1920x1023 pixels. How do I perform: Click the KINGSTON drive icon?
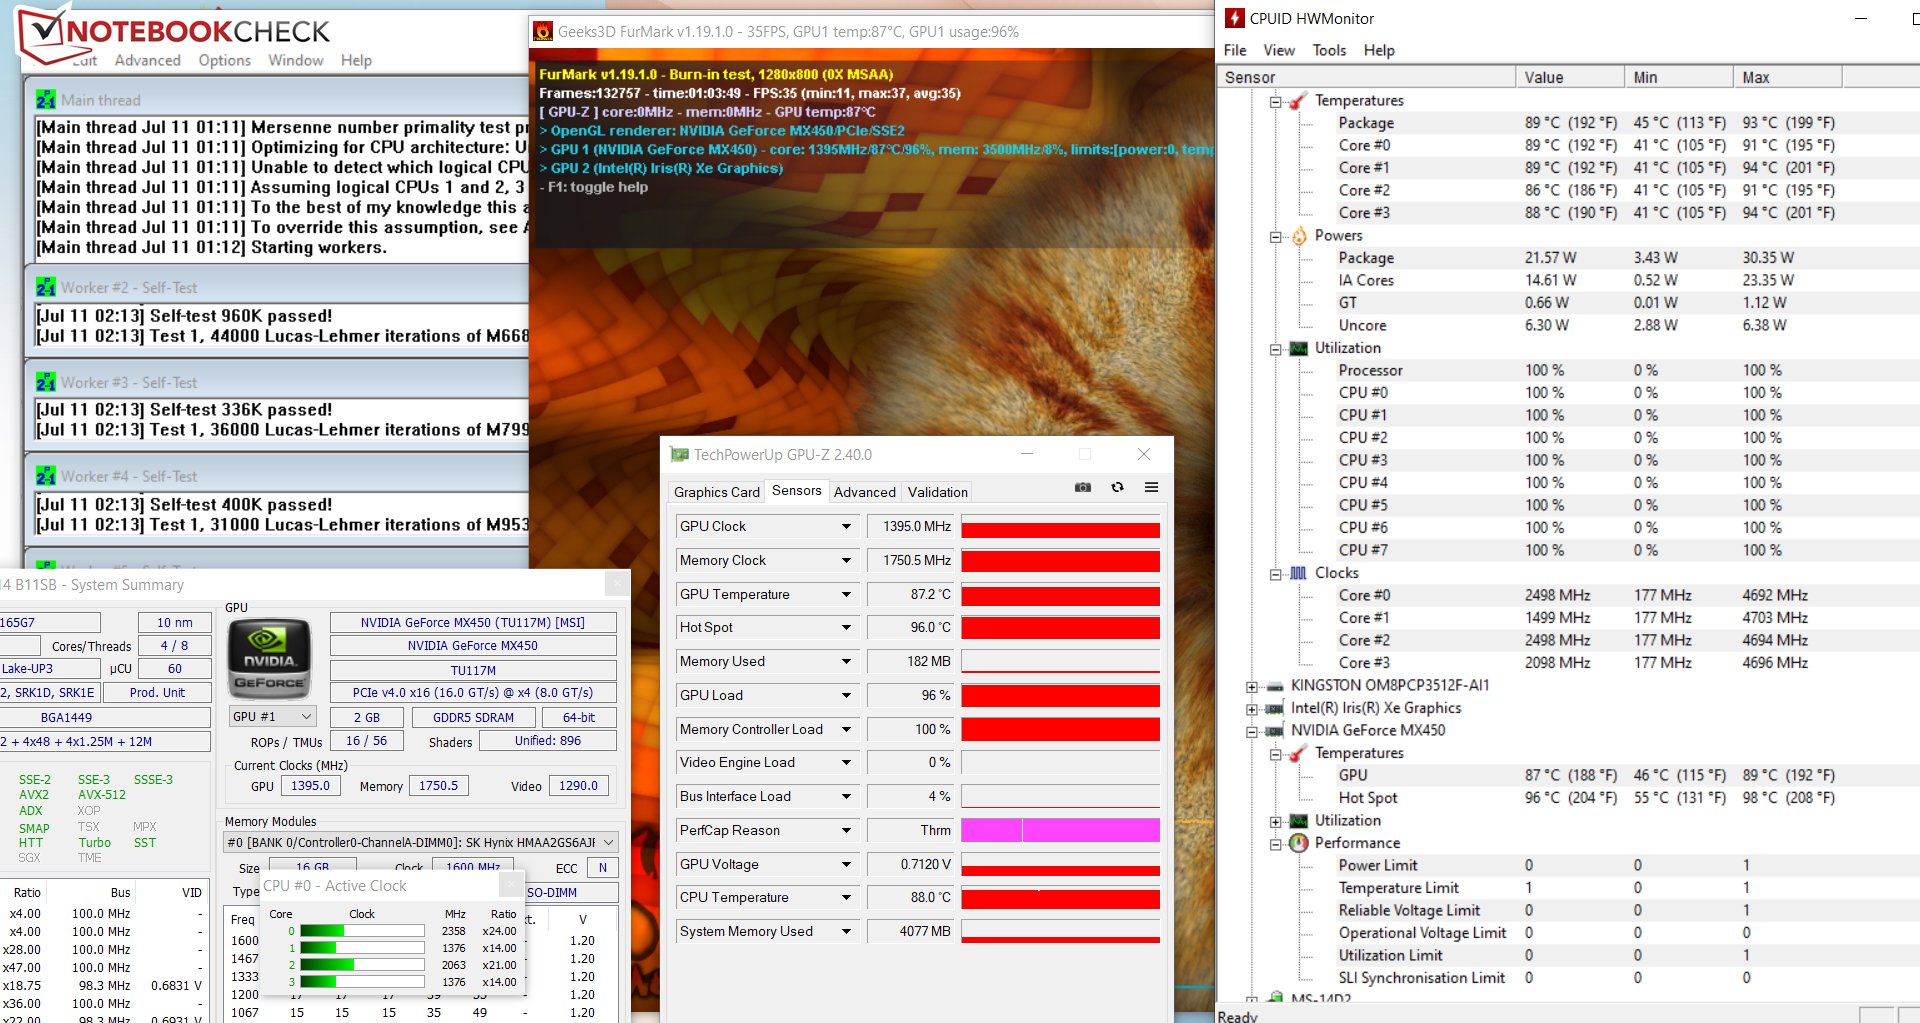coord(1275,686)
